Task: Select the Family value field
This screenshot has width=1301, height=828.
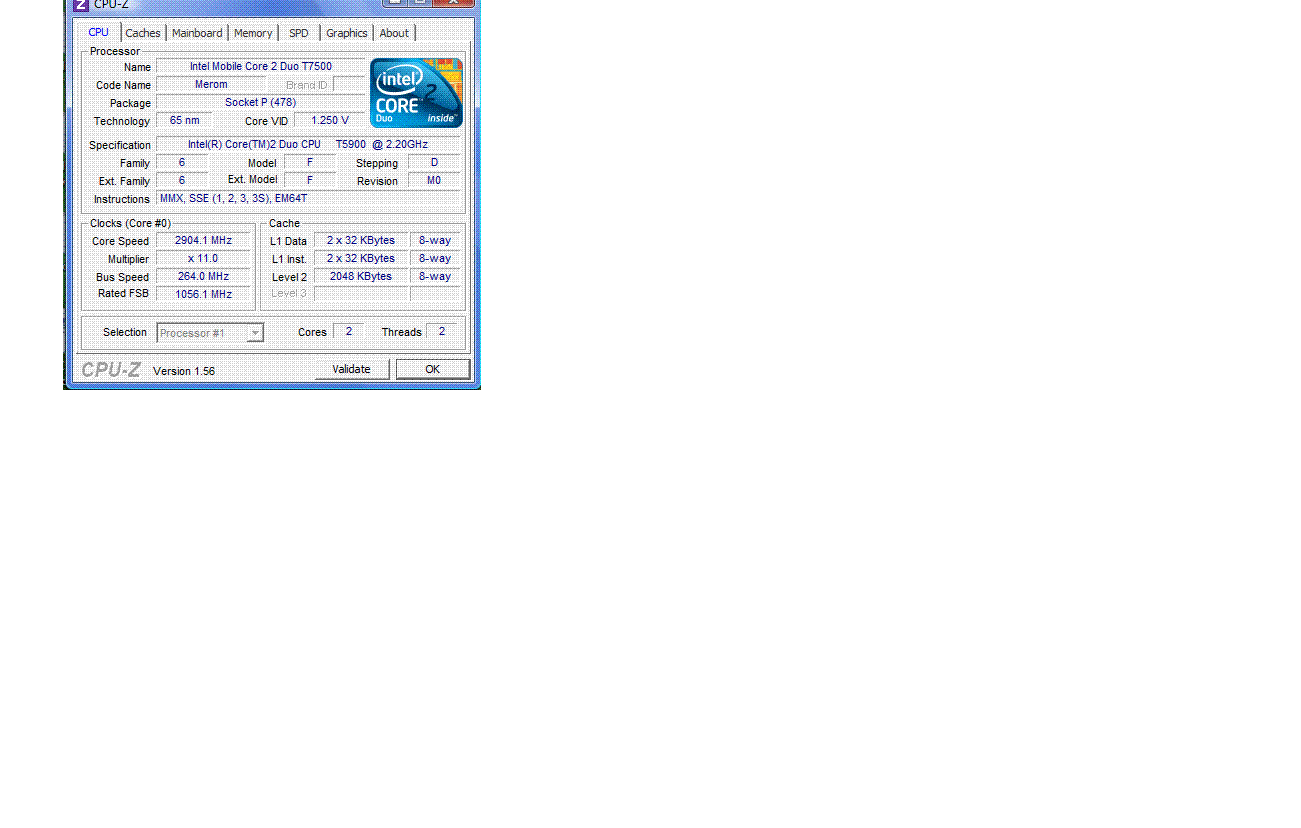Action: (x=182, y=163)
